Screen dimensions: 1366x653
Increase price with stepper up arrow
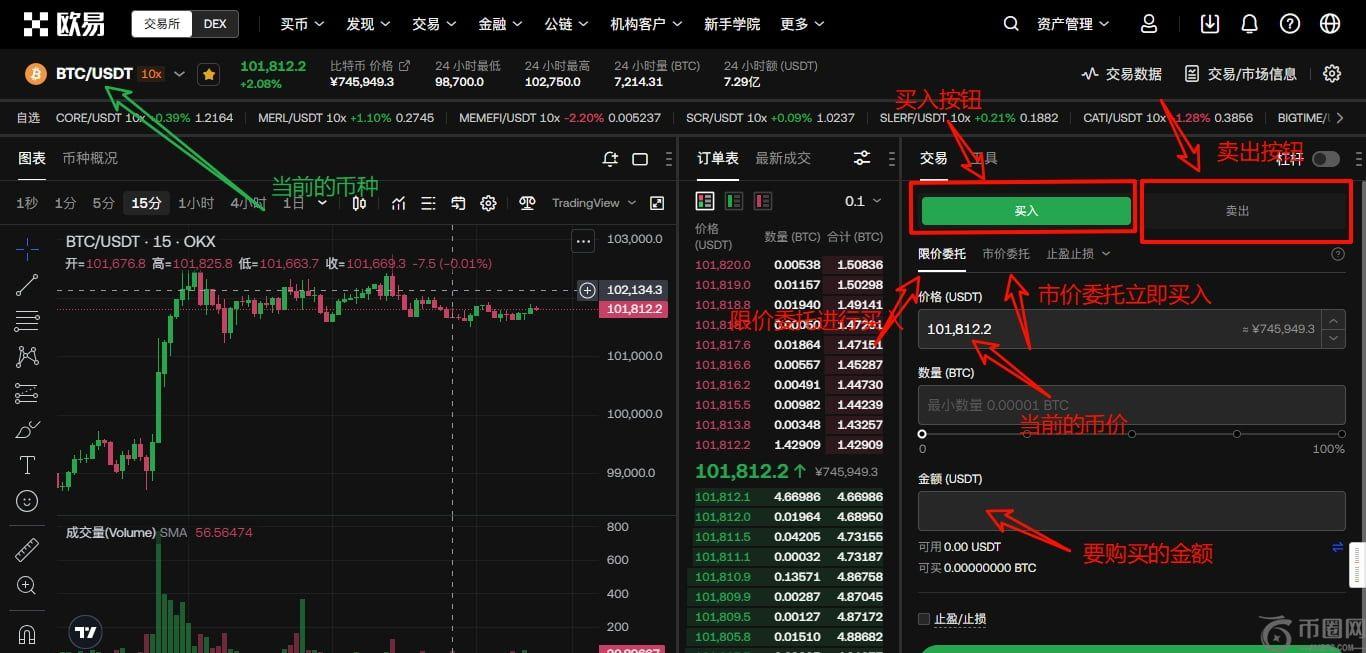[x=1333, y=320]
